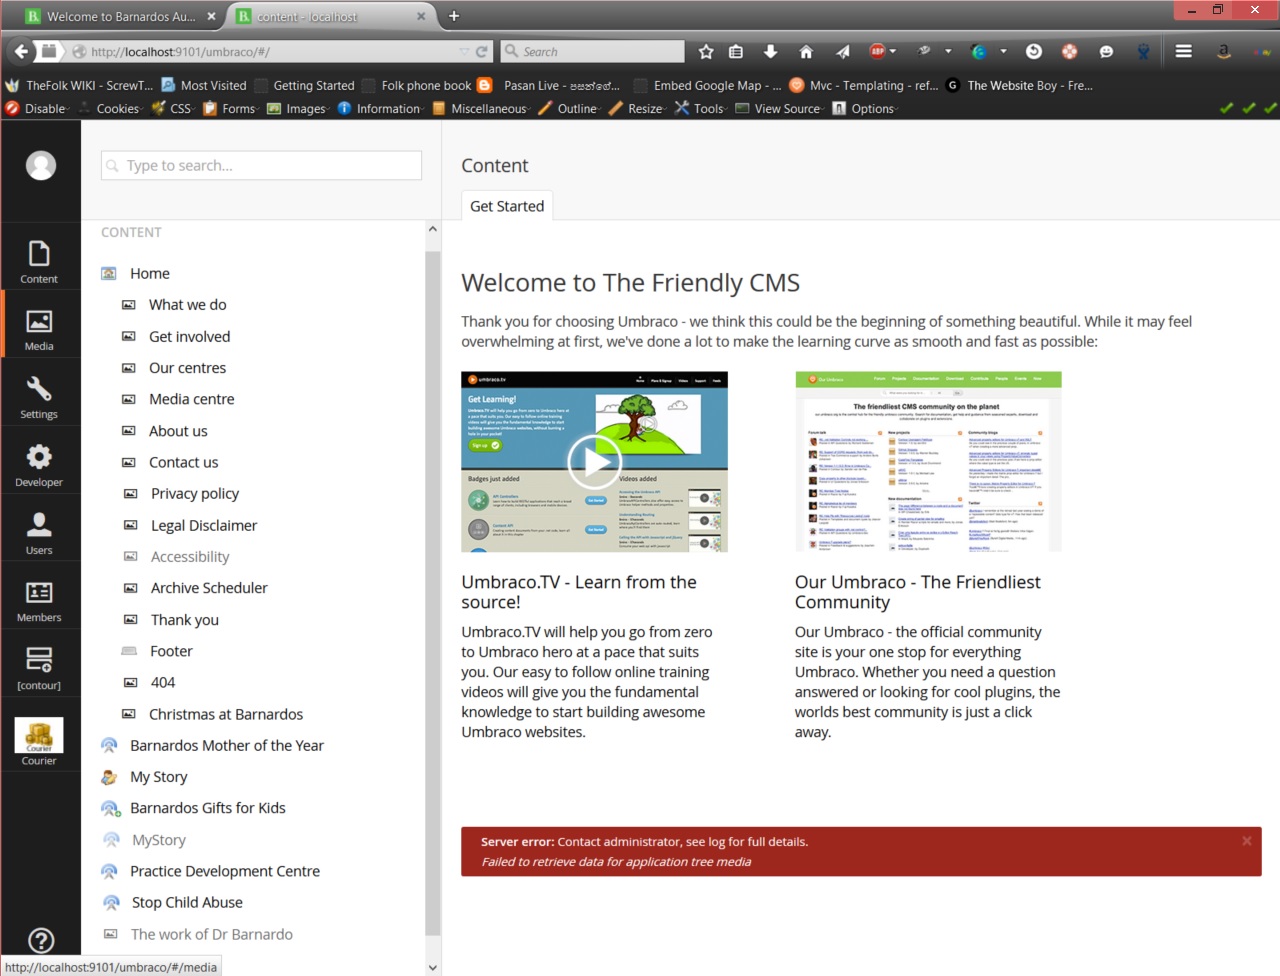Select the Archive Scheduler node
This screenshot has width=1280, height=976.
pyautogui.click(x=209, y=588)
